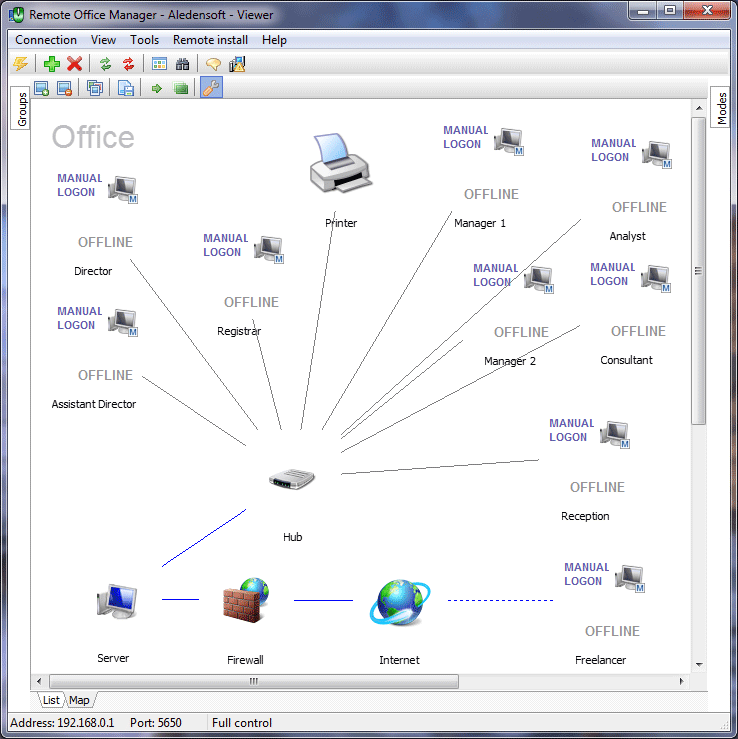This screenshot has width=738, height=739.
Task: Select the Firewall brick wall icon
Action: 246,599
